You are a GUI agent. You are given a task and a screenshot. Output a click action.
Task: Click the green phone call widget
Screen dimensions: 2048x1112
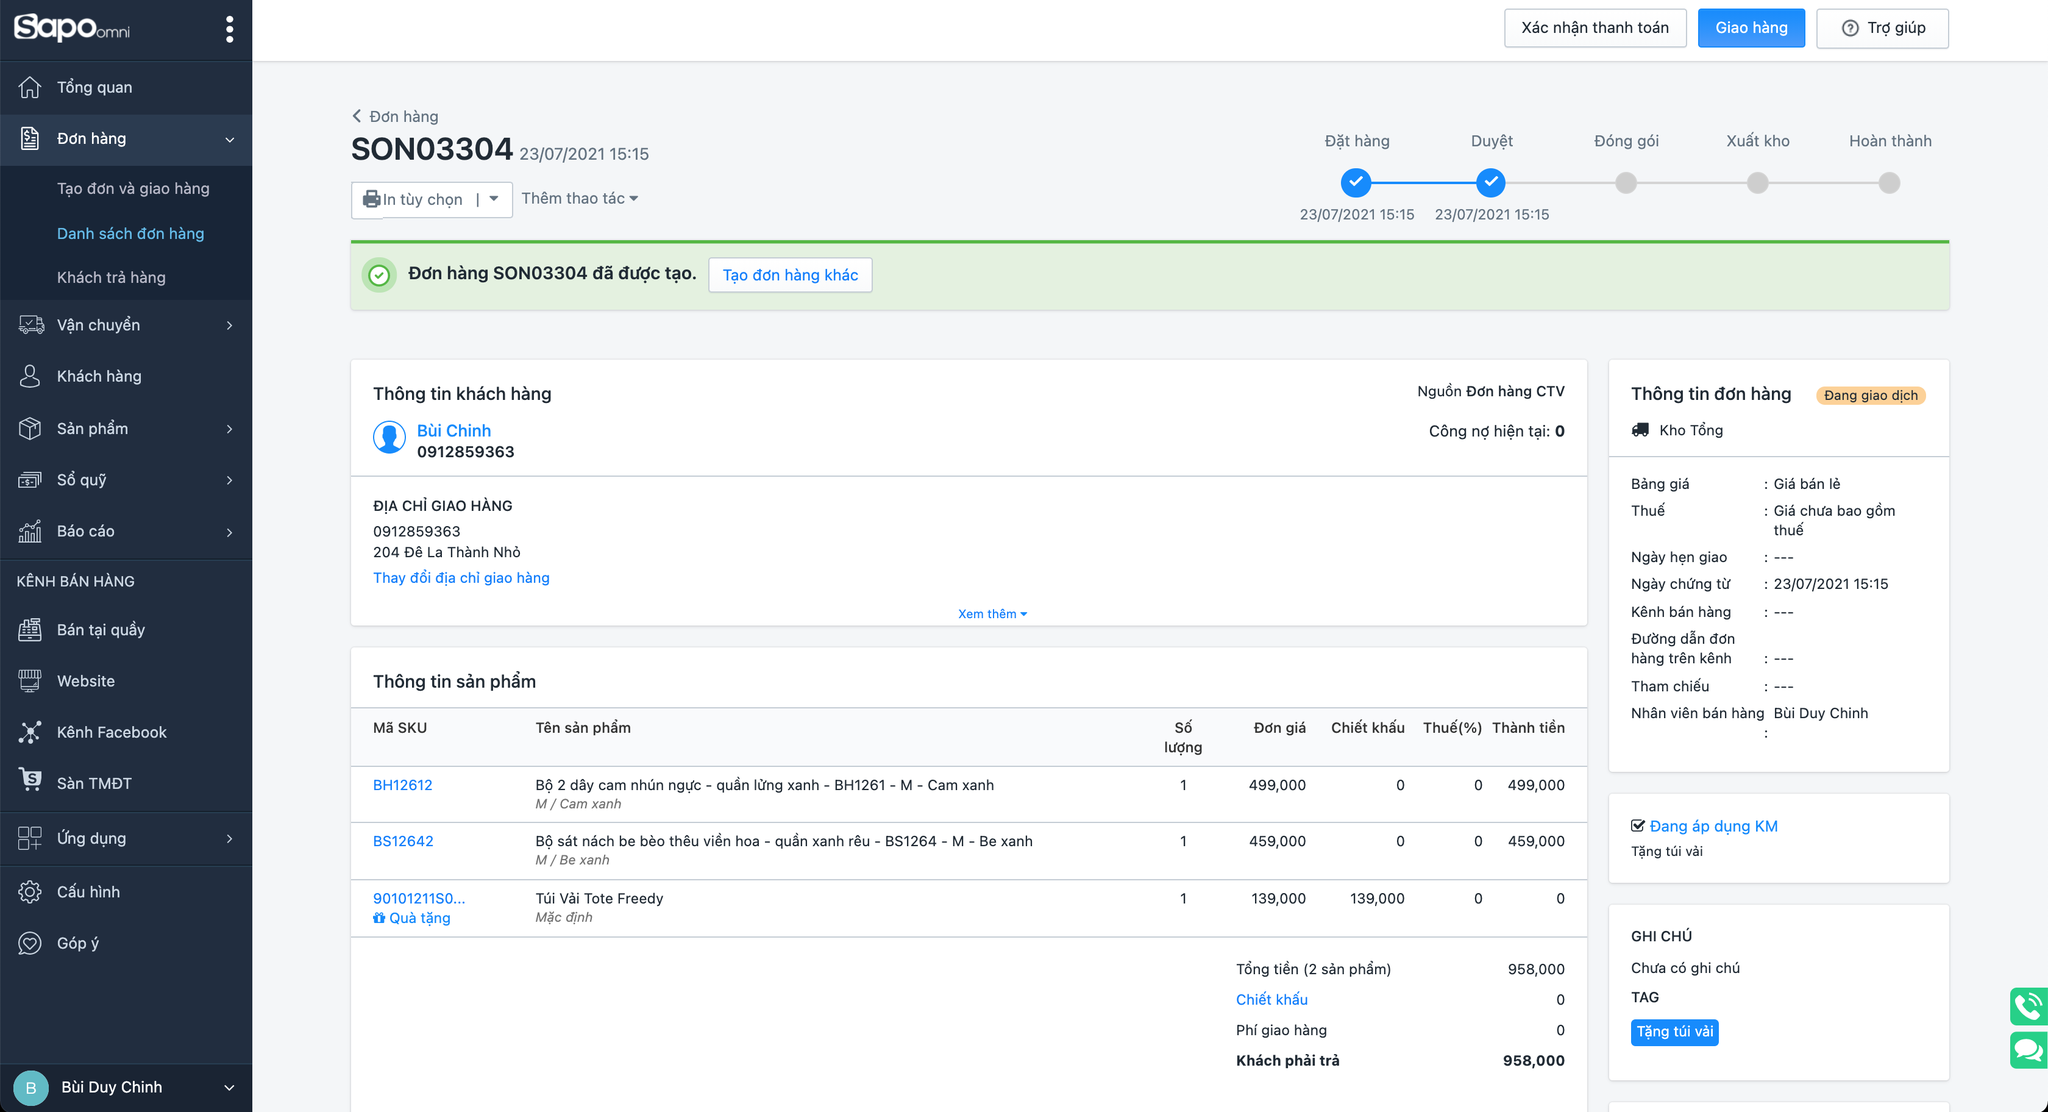pyautogui.click(x=2028, y=1006)
